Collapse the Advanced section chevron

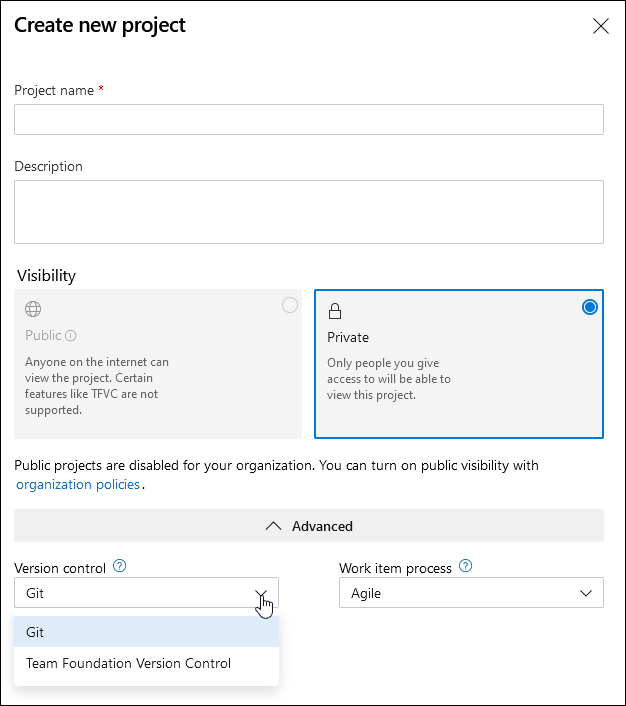click(x=273, y=526)
